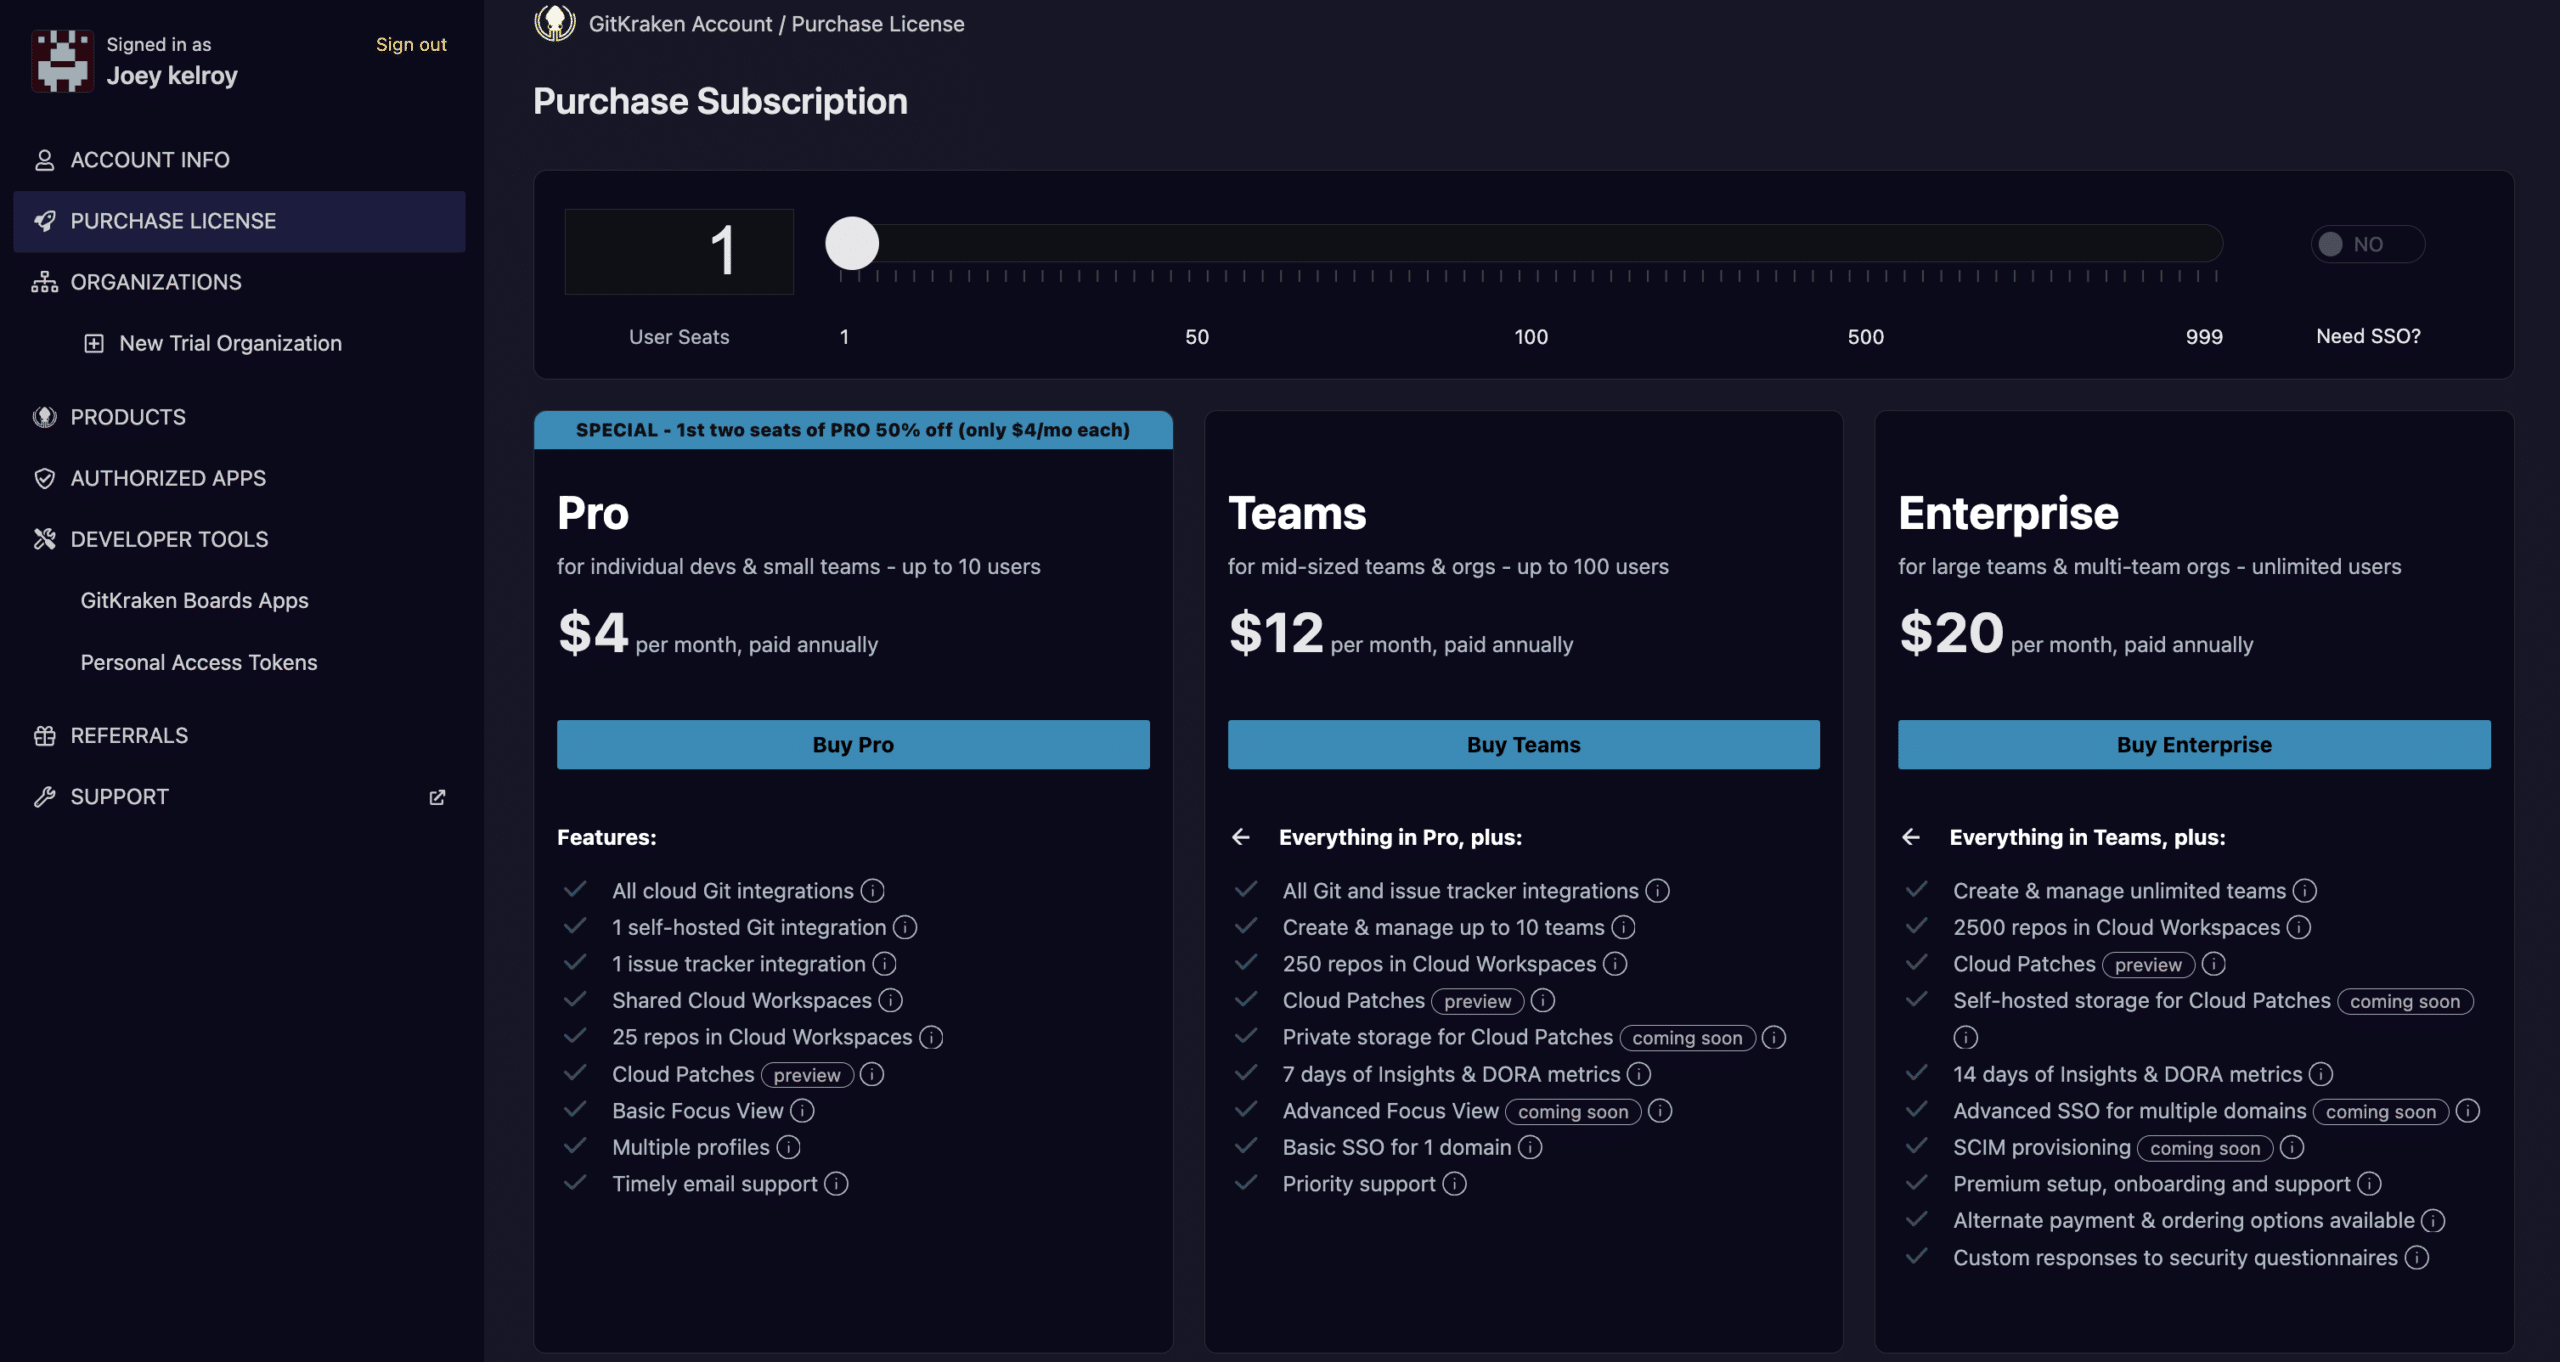Click the Sign out link
The height and width of the screenshot is (1362, 2560).
pyautogui.click(x=410, y=44)
